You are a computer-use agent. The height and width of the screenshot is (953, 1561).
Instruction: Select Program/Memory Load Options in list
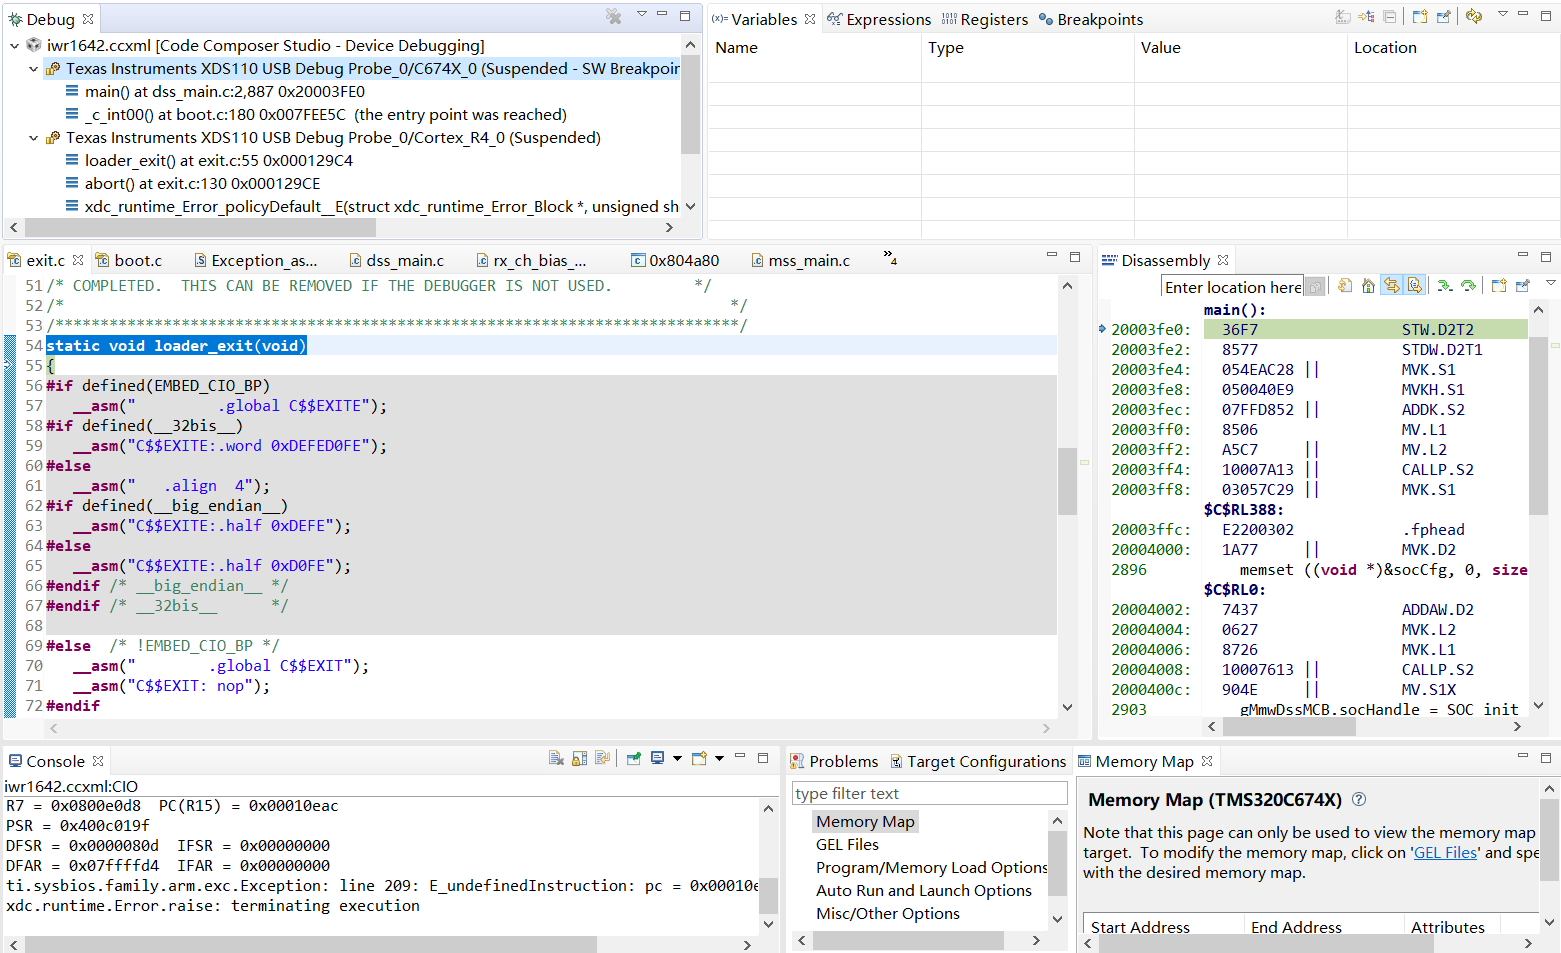point(931,868)
